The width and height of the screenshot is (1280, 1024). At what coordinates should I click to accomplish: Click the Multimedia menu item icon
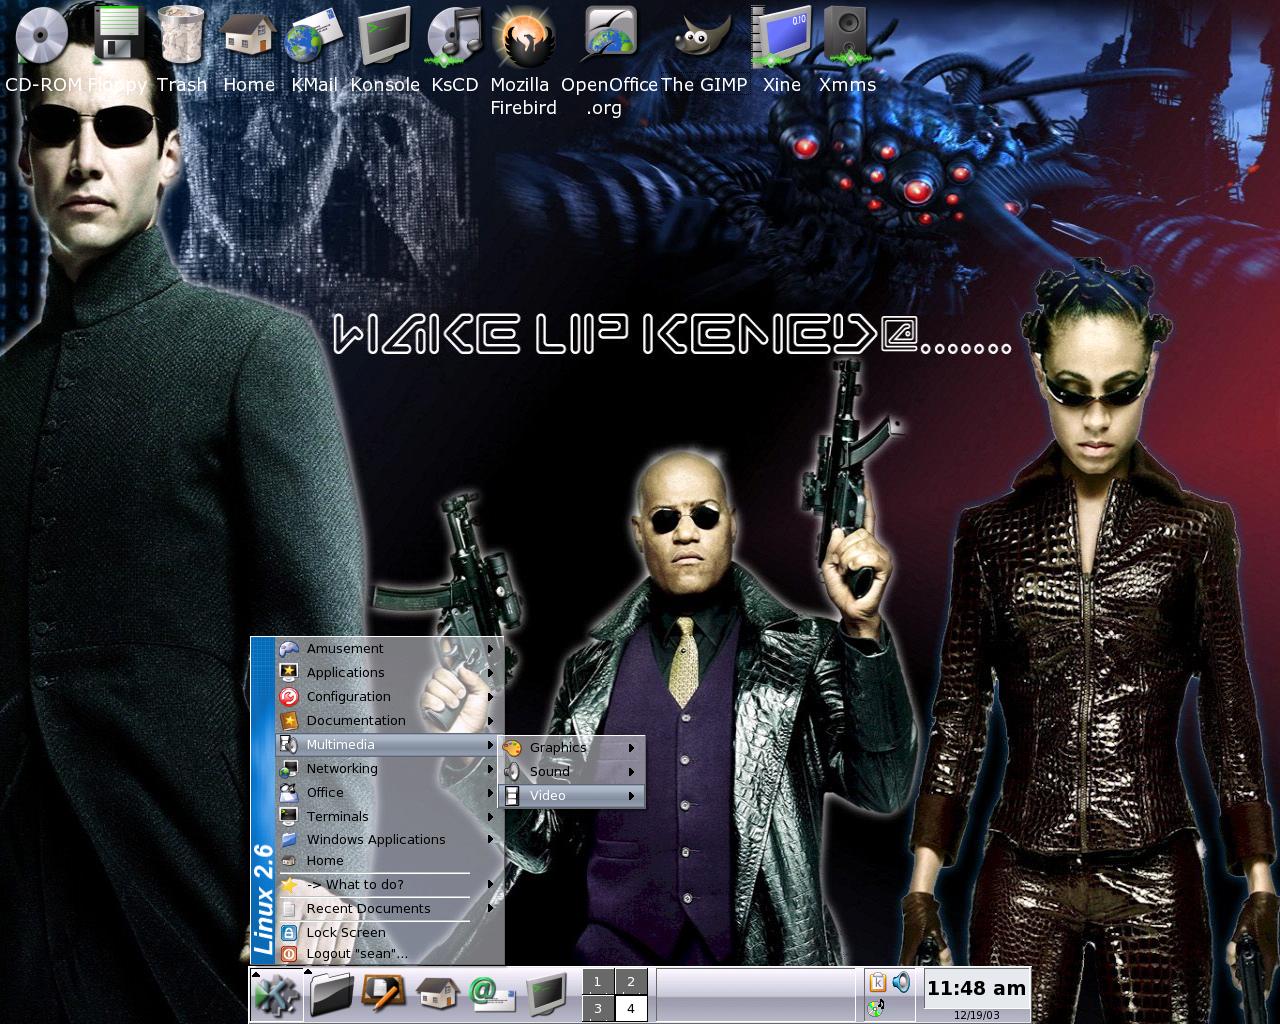[289, 745]
